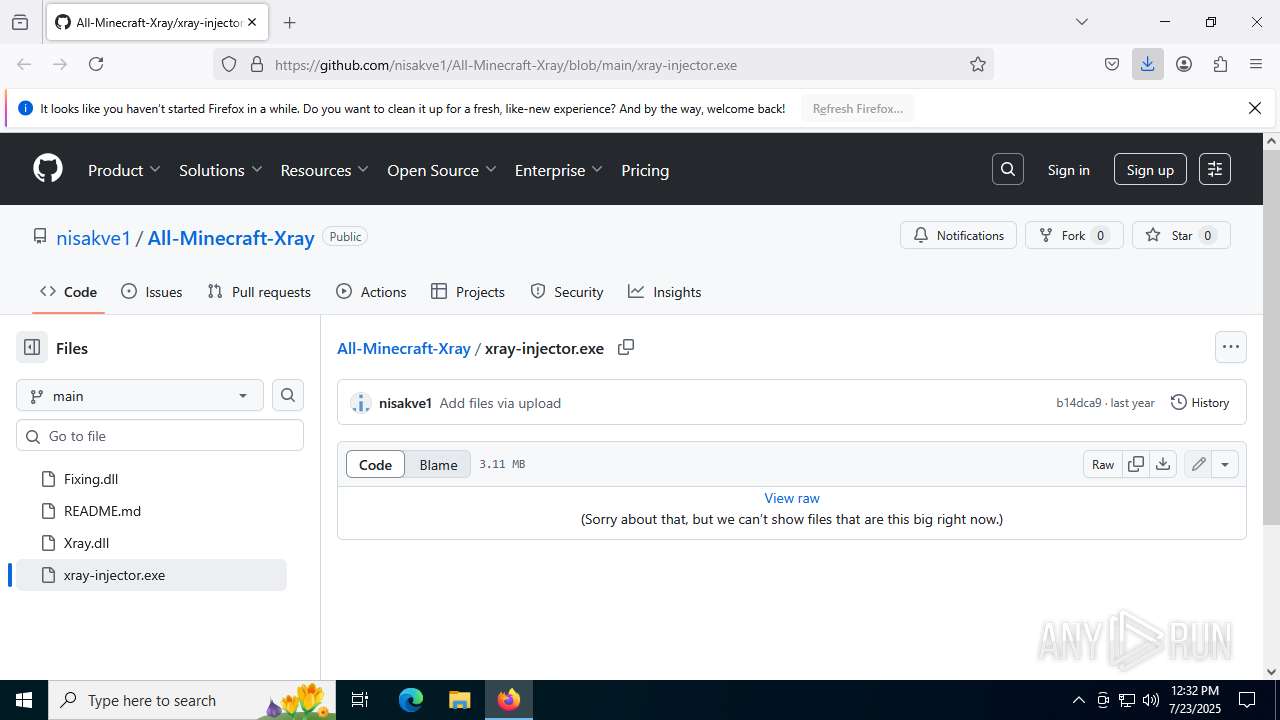Open the Projects tab
The height and width of the screenshot is (720, 1280).
(x=467, y=292)
